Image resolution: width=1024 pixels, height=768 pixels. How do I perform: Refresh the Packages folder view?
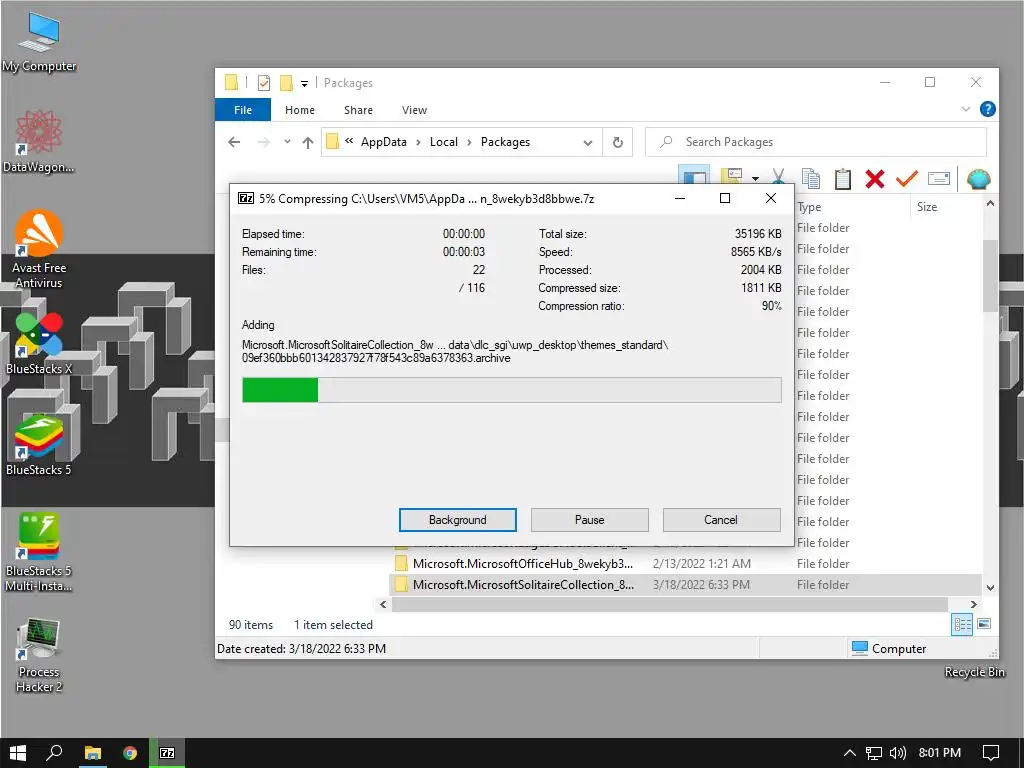coord(617,142)
